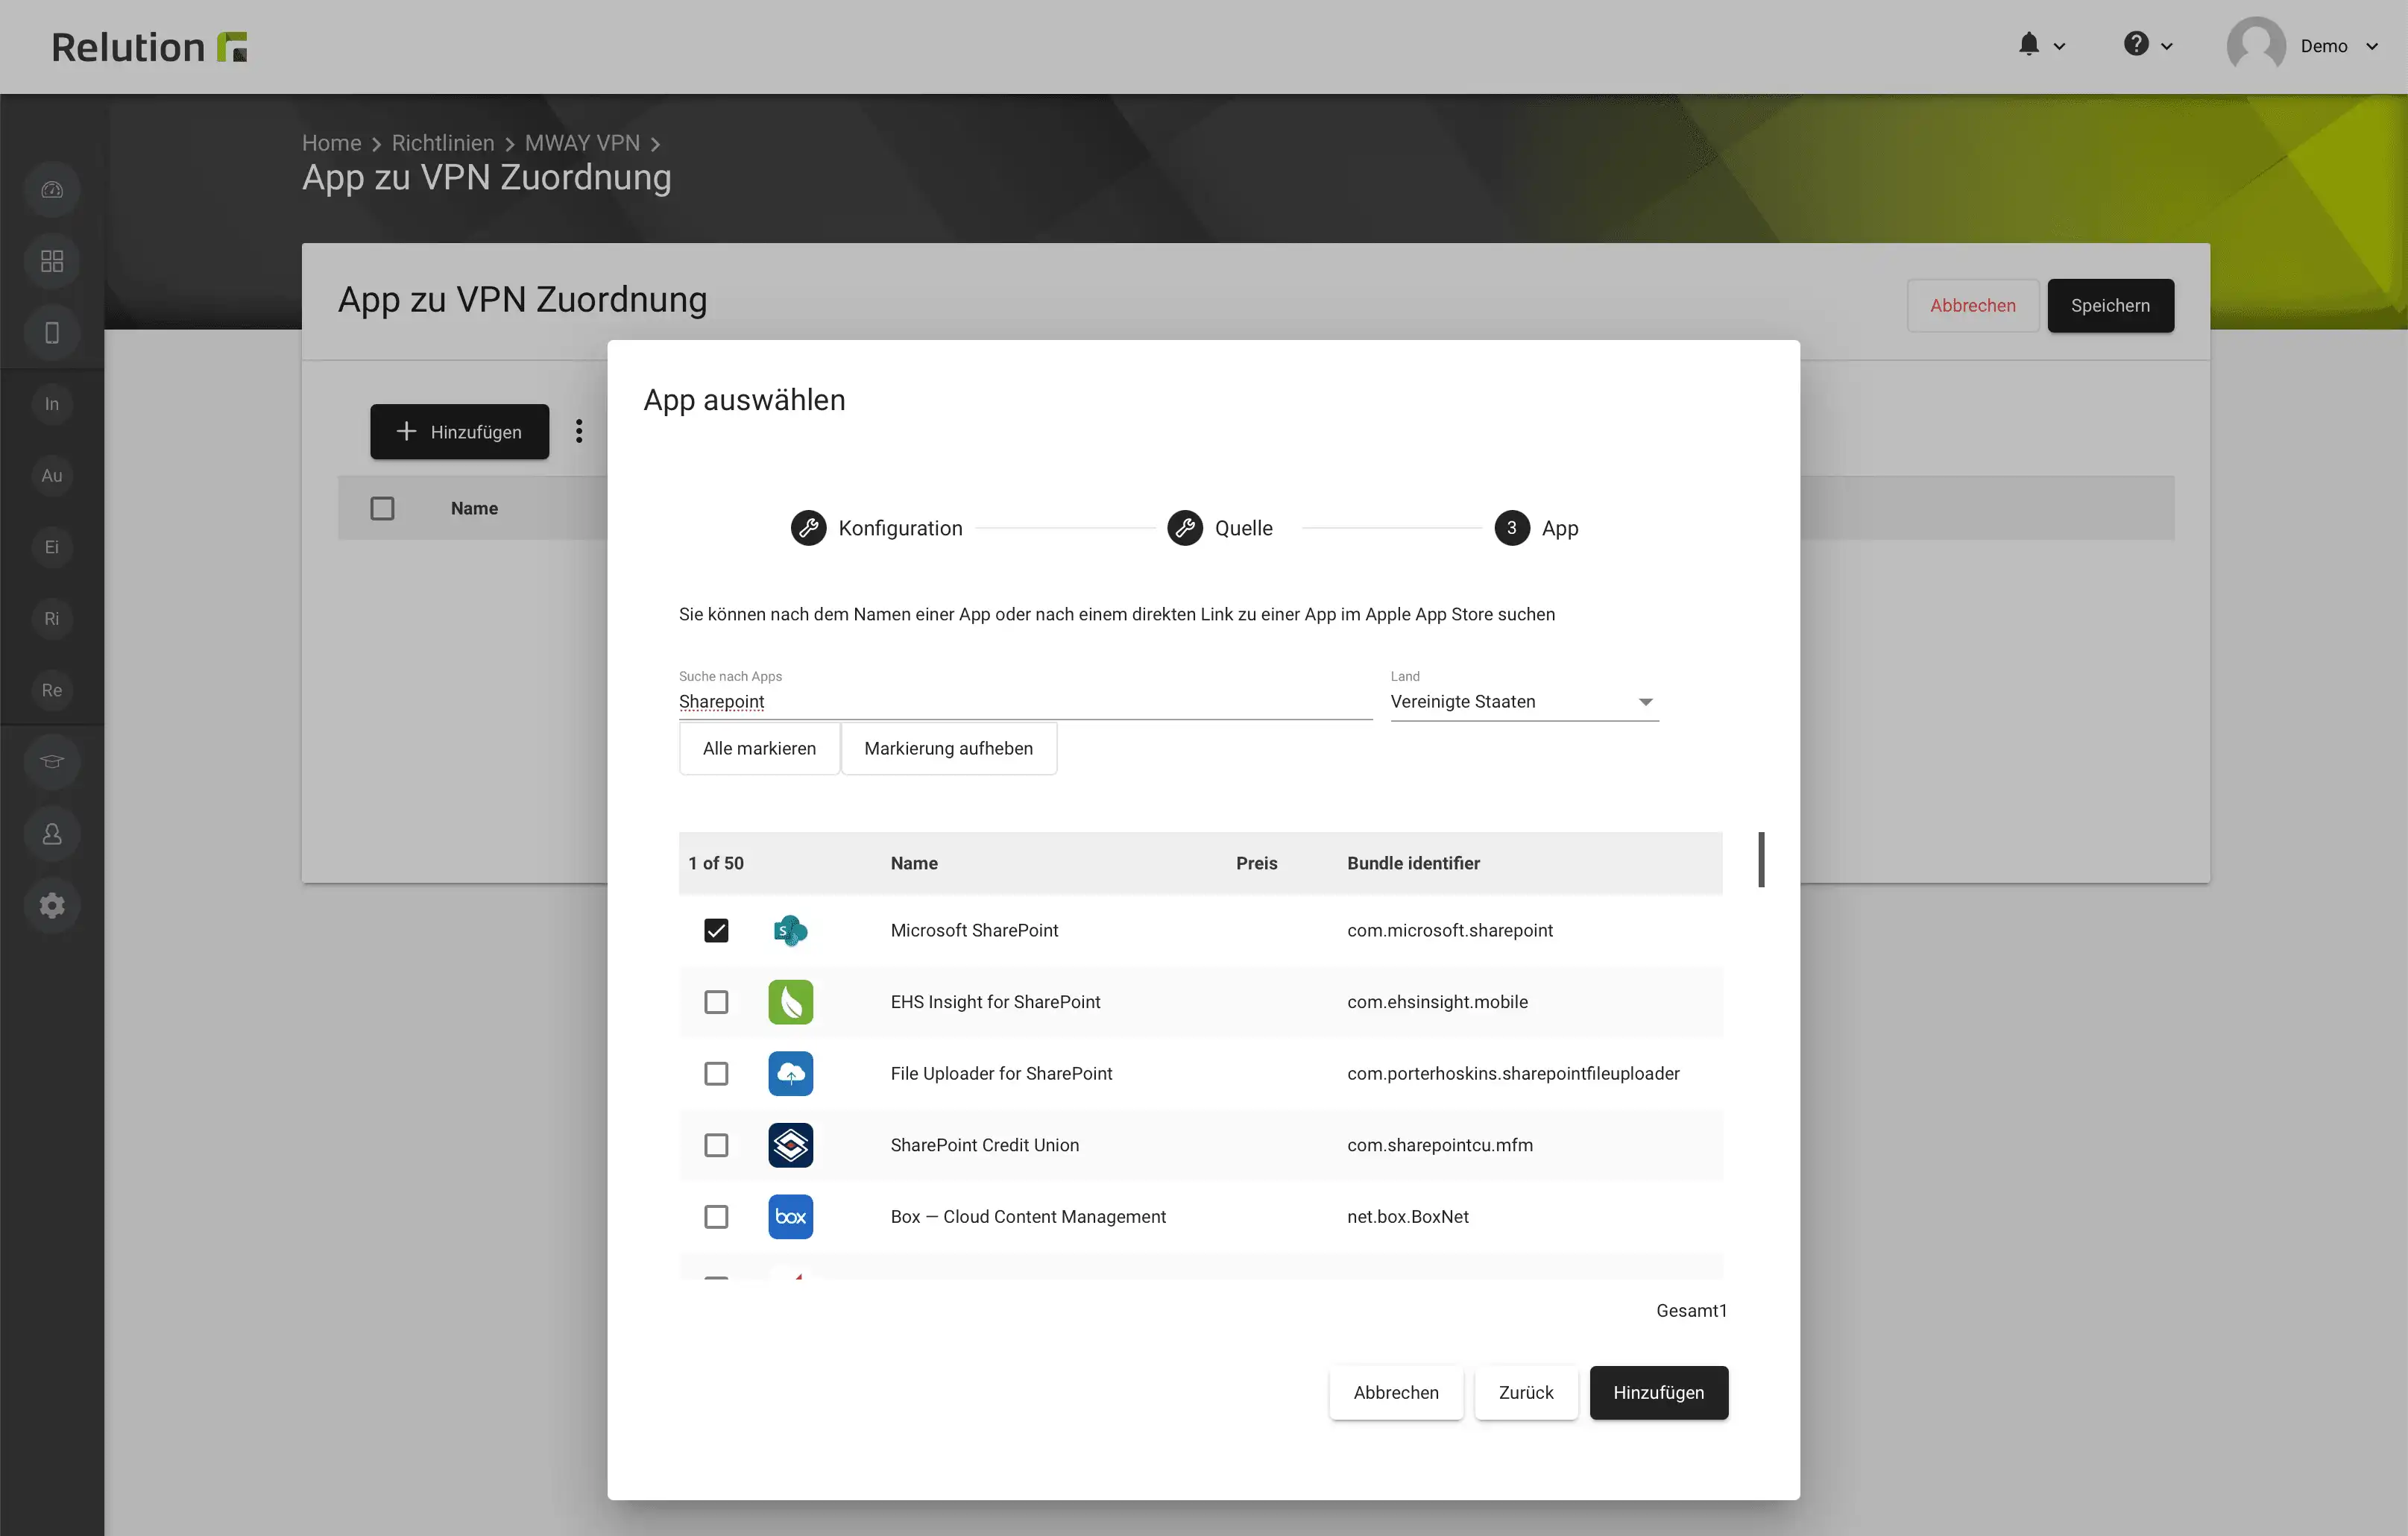Open the settings gear sidebar icon
Viewport: 2408px width, 1536px height.
[52, 905]
